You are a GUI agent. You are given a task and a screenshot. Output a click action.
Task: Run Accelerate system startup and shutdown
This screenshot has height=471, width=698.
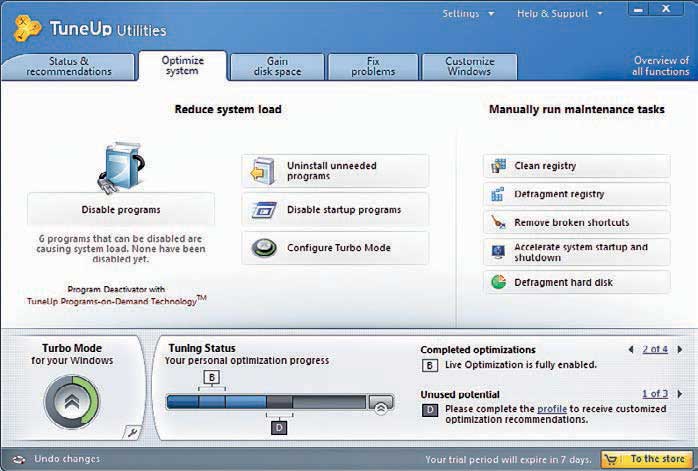coord(576,252)
